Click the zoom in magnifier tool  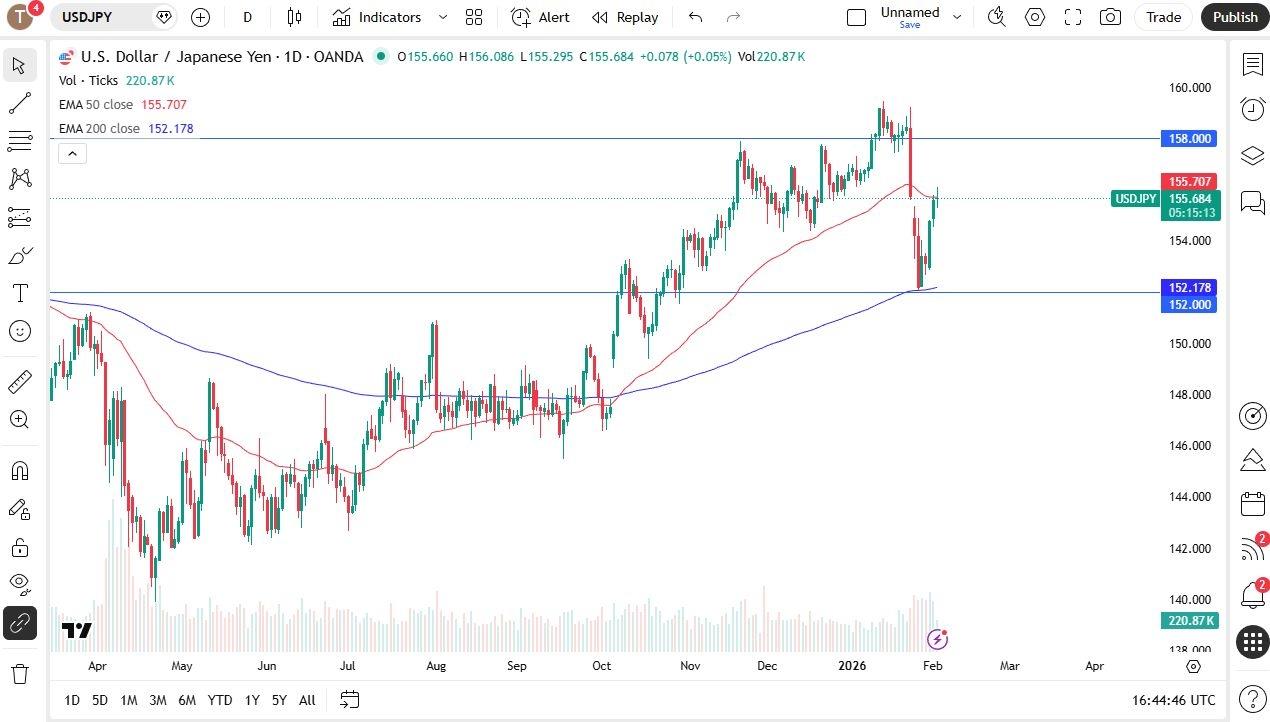coord(19,420)
